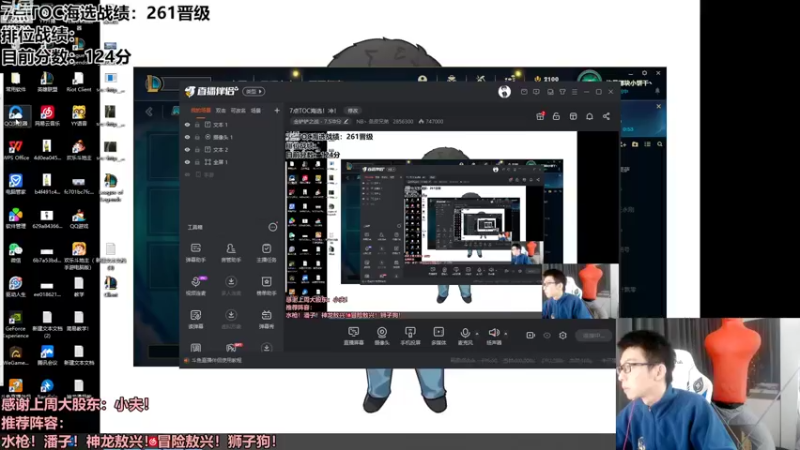Toggle visibility eye for the 全屏 1 source
Viewport: 800px width, 450px height.
pyautogui.click(x=187, y=162)
